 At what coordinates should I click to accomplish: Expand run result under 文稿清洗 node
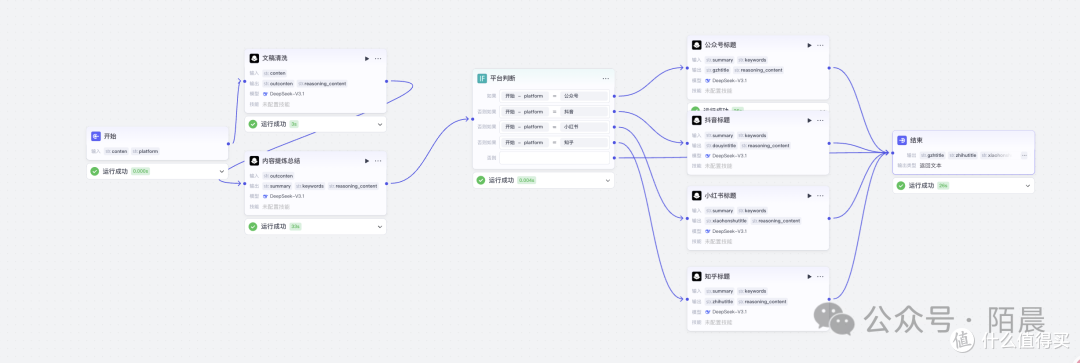pos(380,125)
